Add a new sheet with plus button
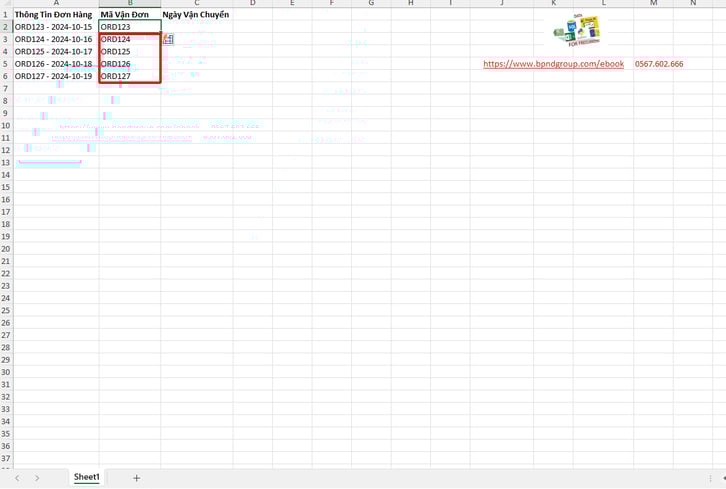 point(136,478)
